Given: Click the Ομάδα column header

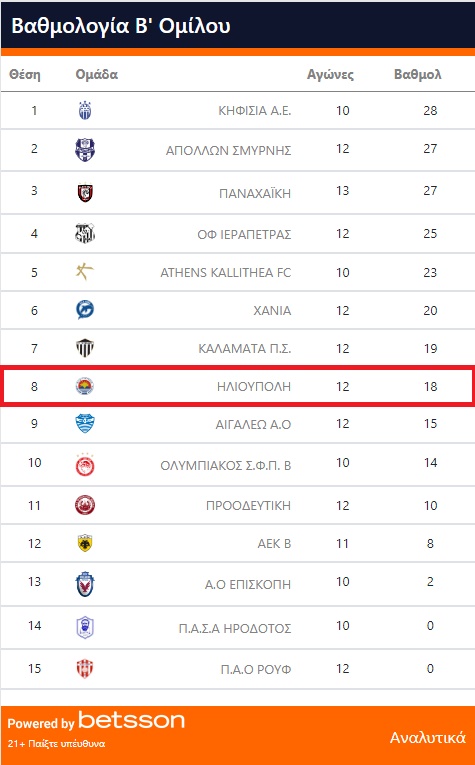Looking at the screenshot, I should [97, 74].
